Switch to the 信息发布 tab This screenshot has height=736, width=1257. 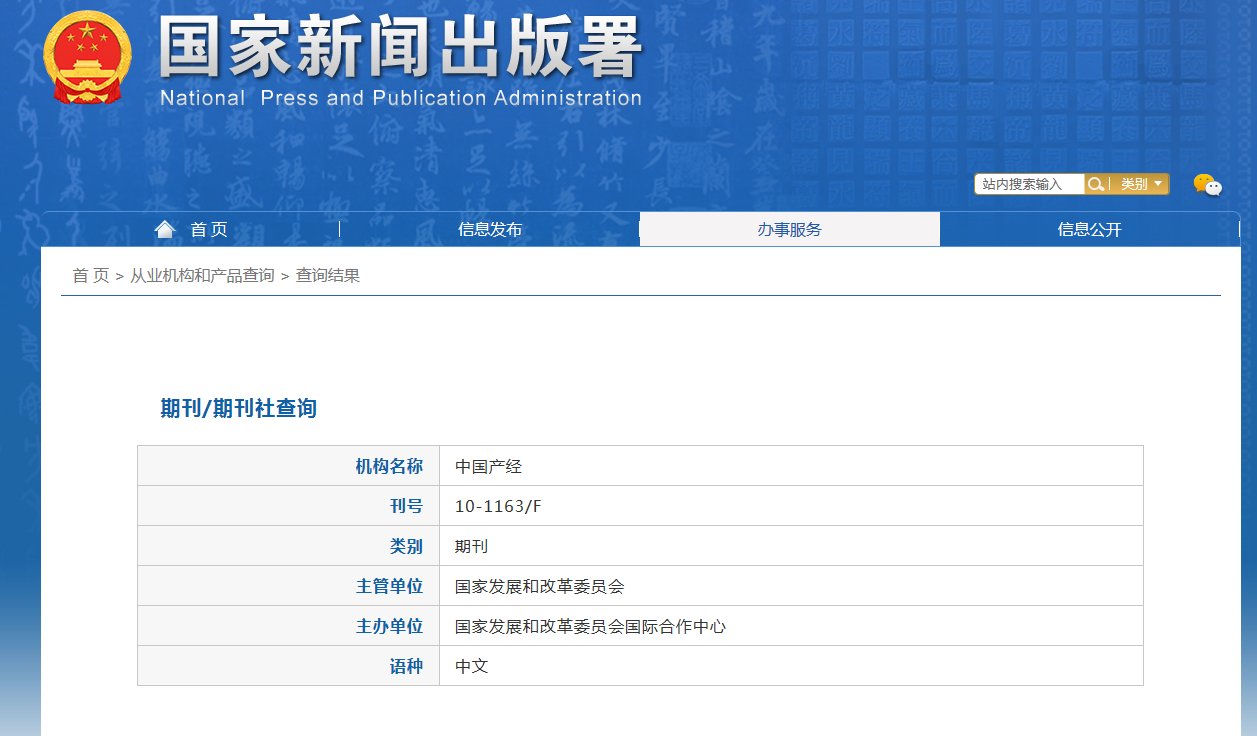pyautogui.click(x=489, y=229)
